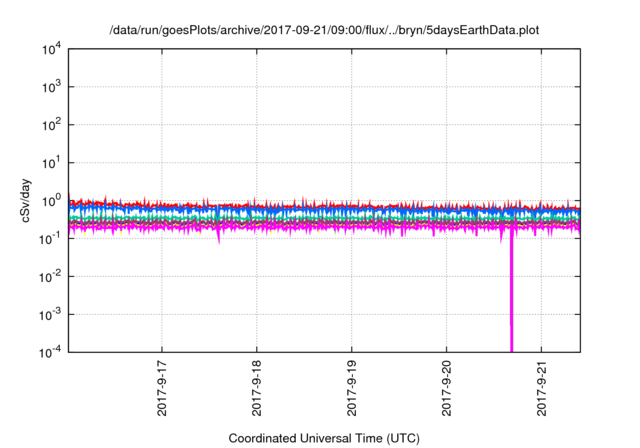640x448 pixels.
Task: Click the 10^-4 y-axis tick label
Action: pyautogui.click(x=50, y=352)
